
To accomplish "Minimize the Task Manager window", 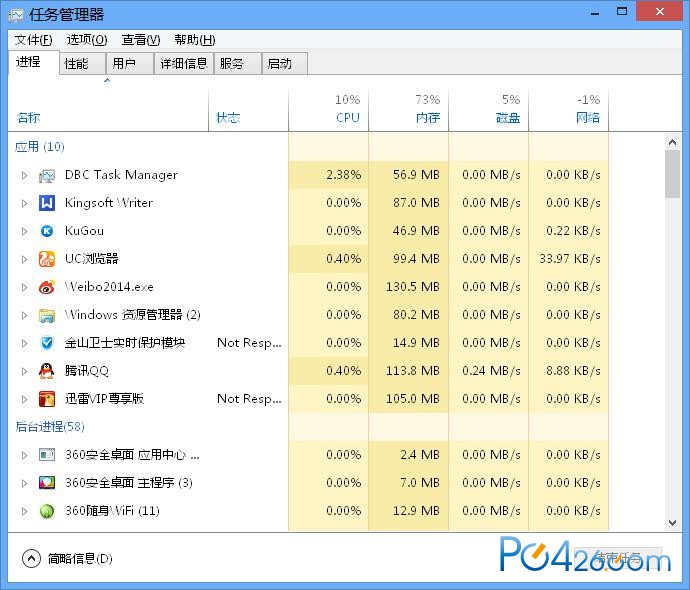I will pyautogui.click(x=595, y=12).
